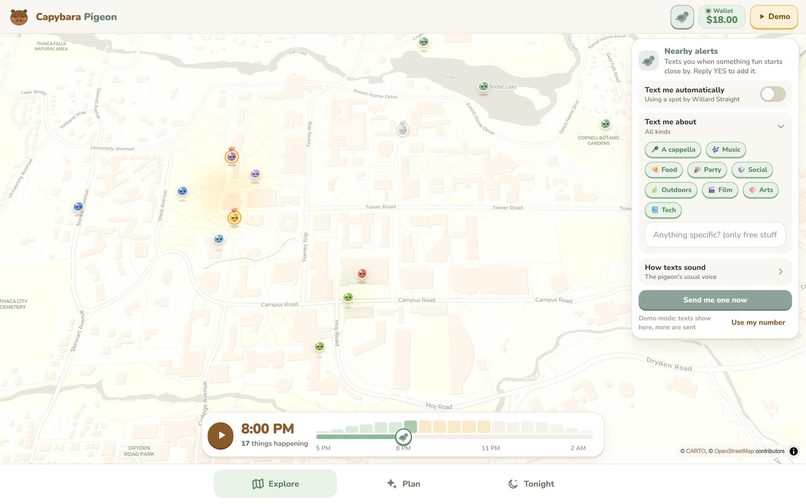Select the topmost green map marker
The image size is (806, 504).
pyautogui.click(x=423, y=42)
